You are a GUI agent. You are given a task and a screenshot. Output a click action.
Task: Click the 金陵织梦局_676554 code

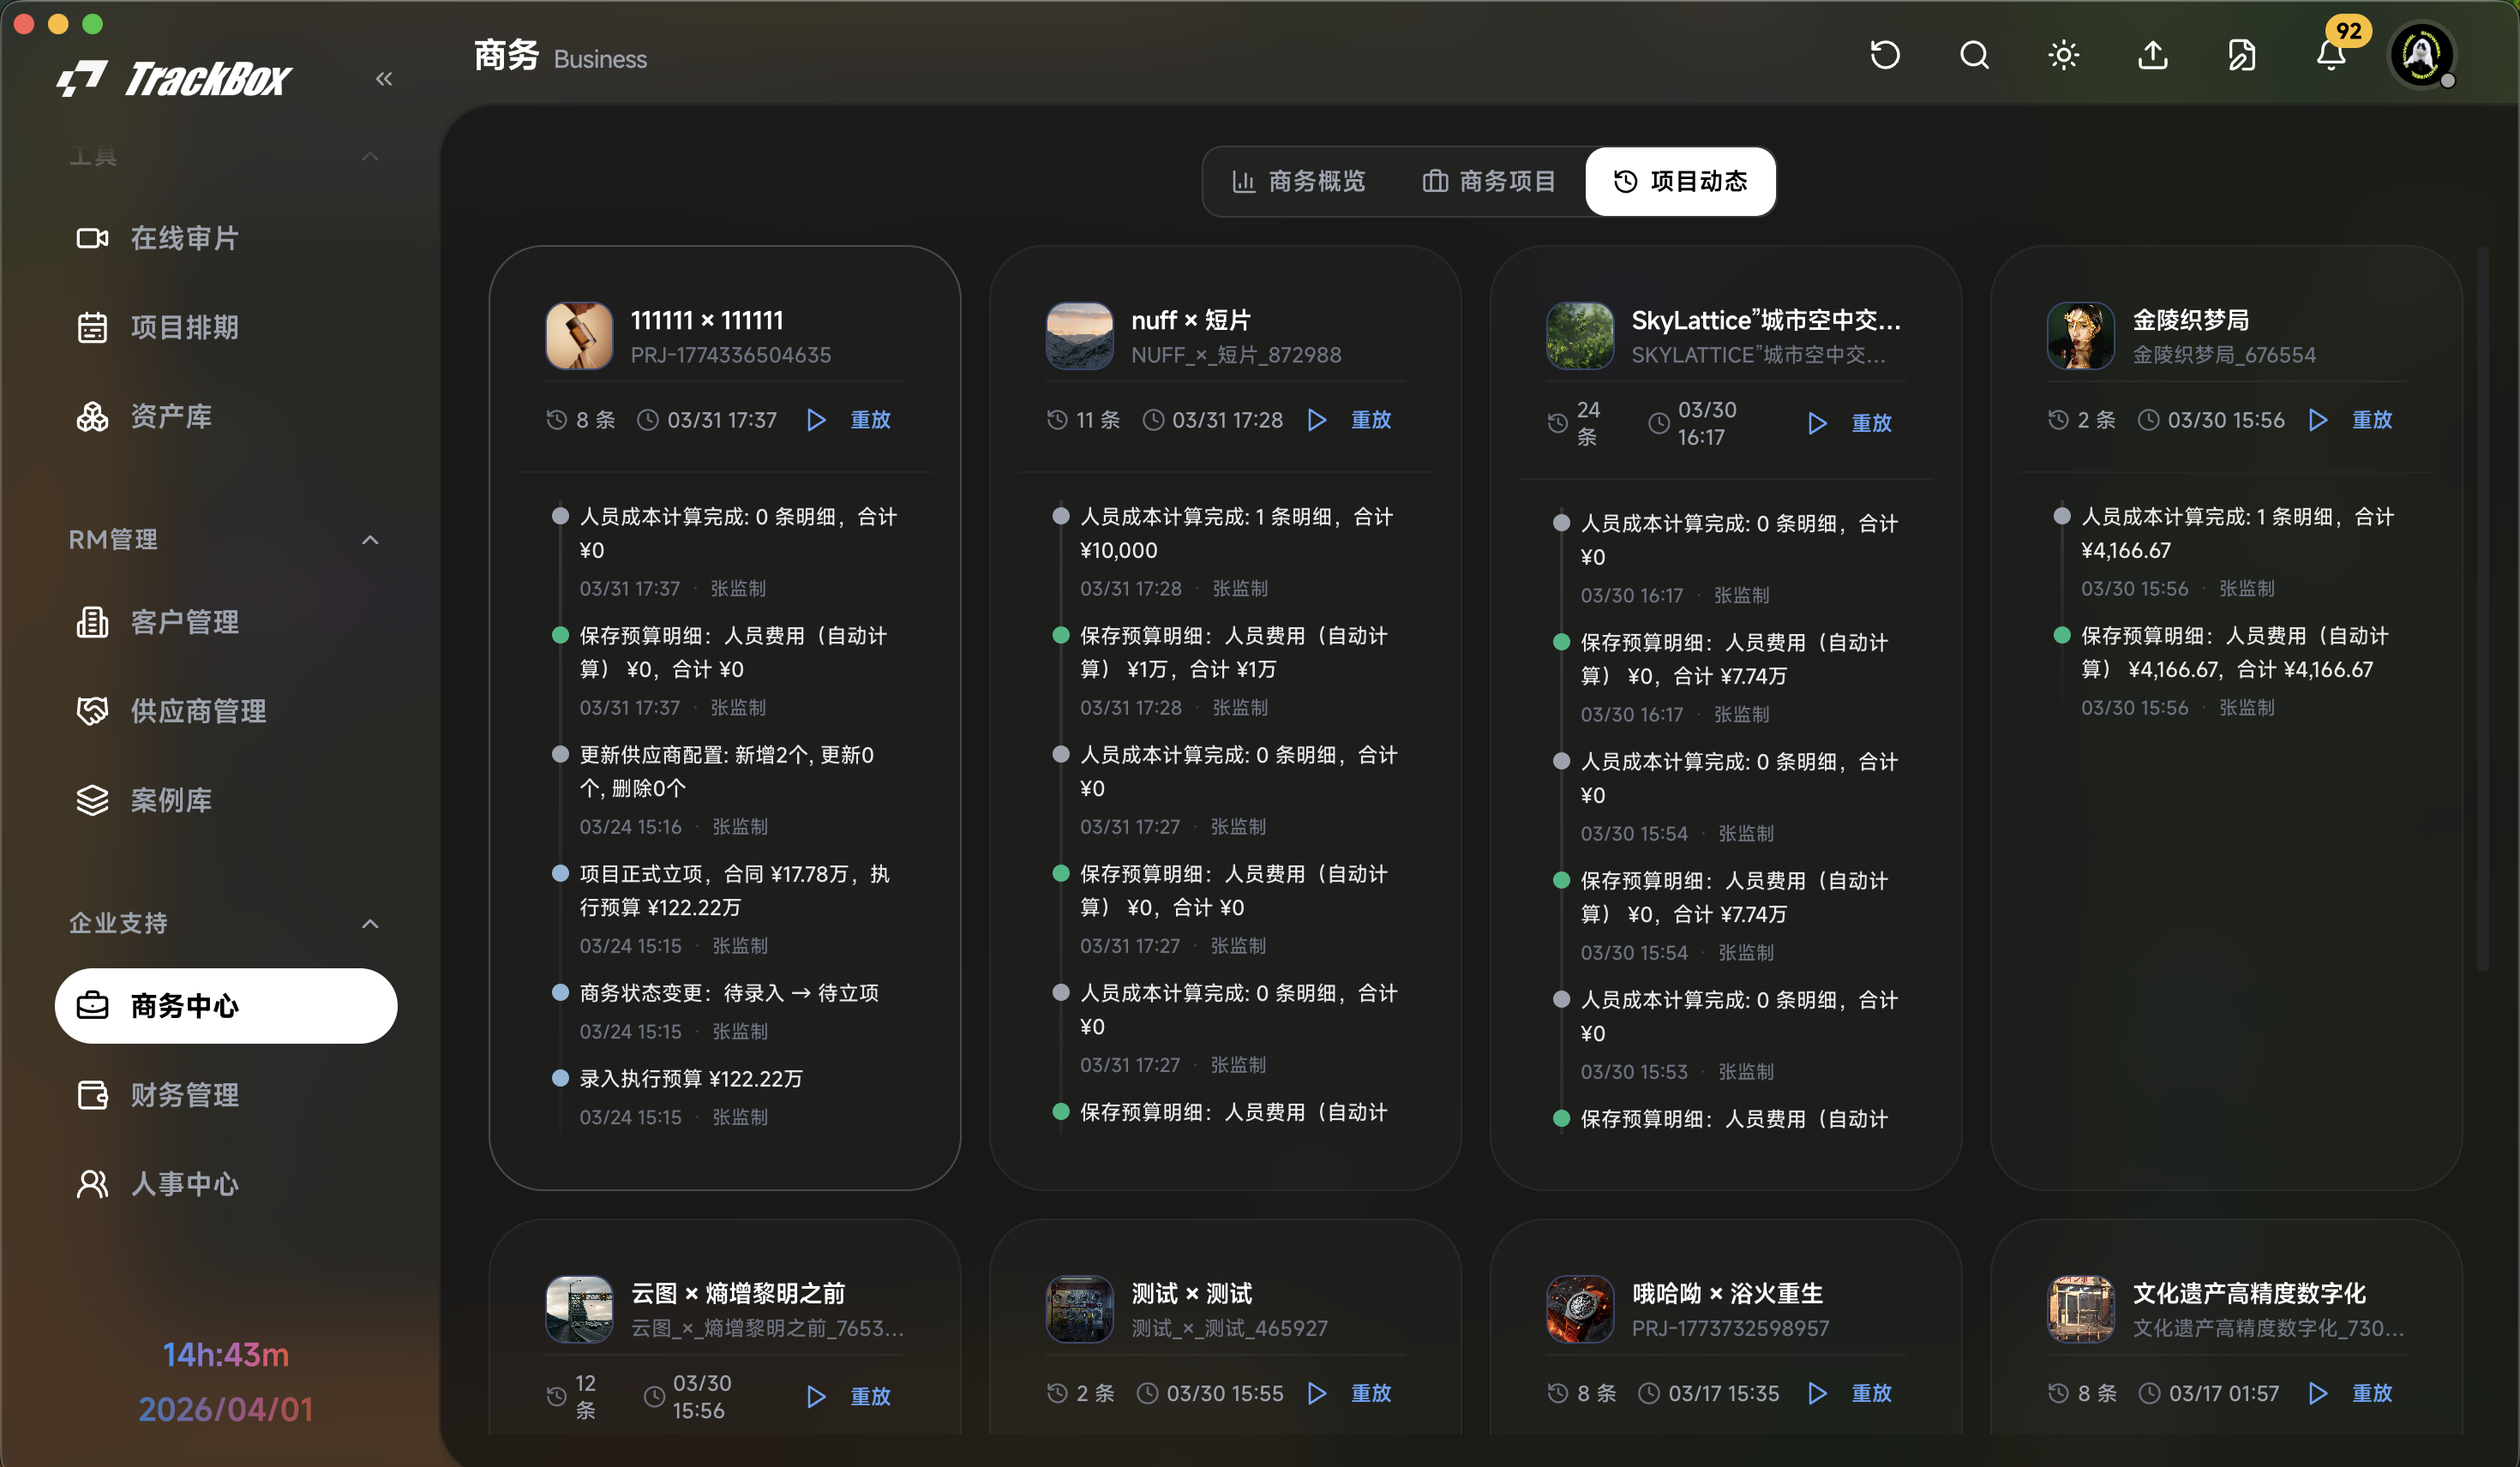(2224, 355)
